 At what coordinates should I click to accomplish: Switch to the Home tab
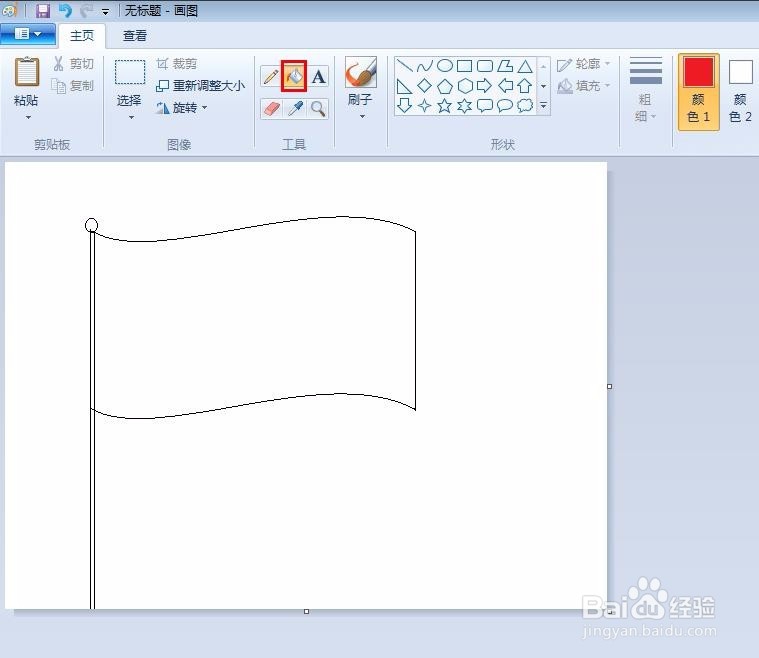(82, 36)
